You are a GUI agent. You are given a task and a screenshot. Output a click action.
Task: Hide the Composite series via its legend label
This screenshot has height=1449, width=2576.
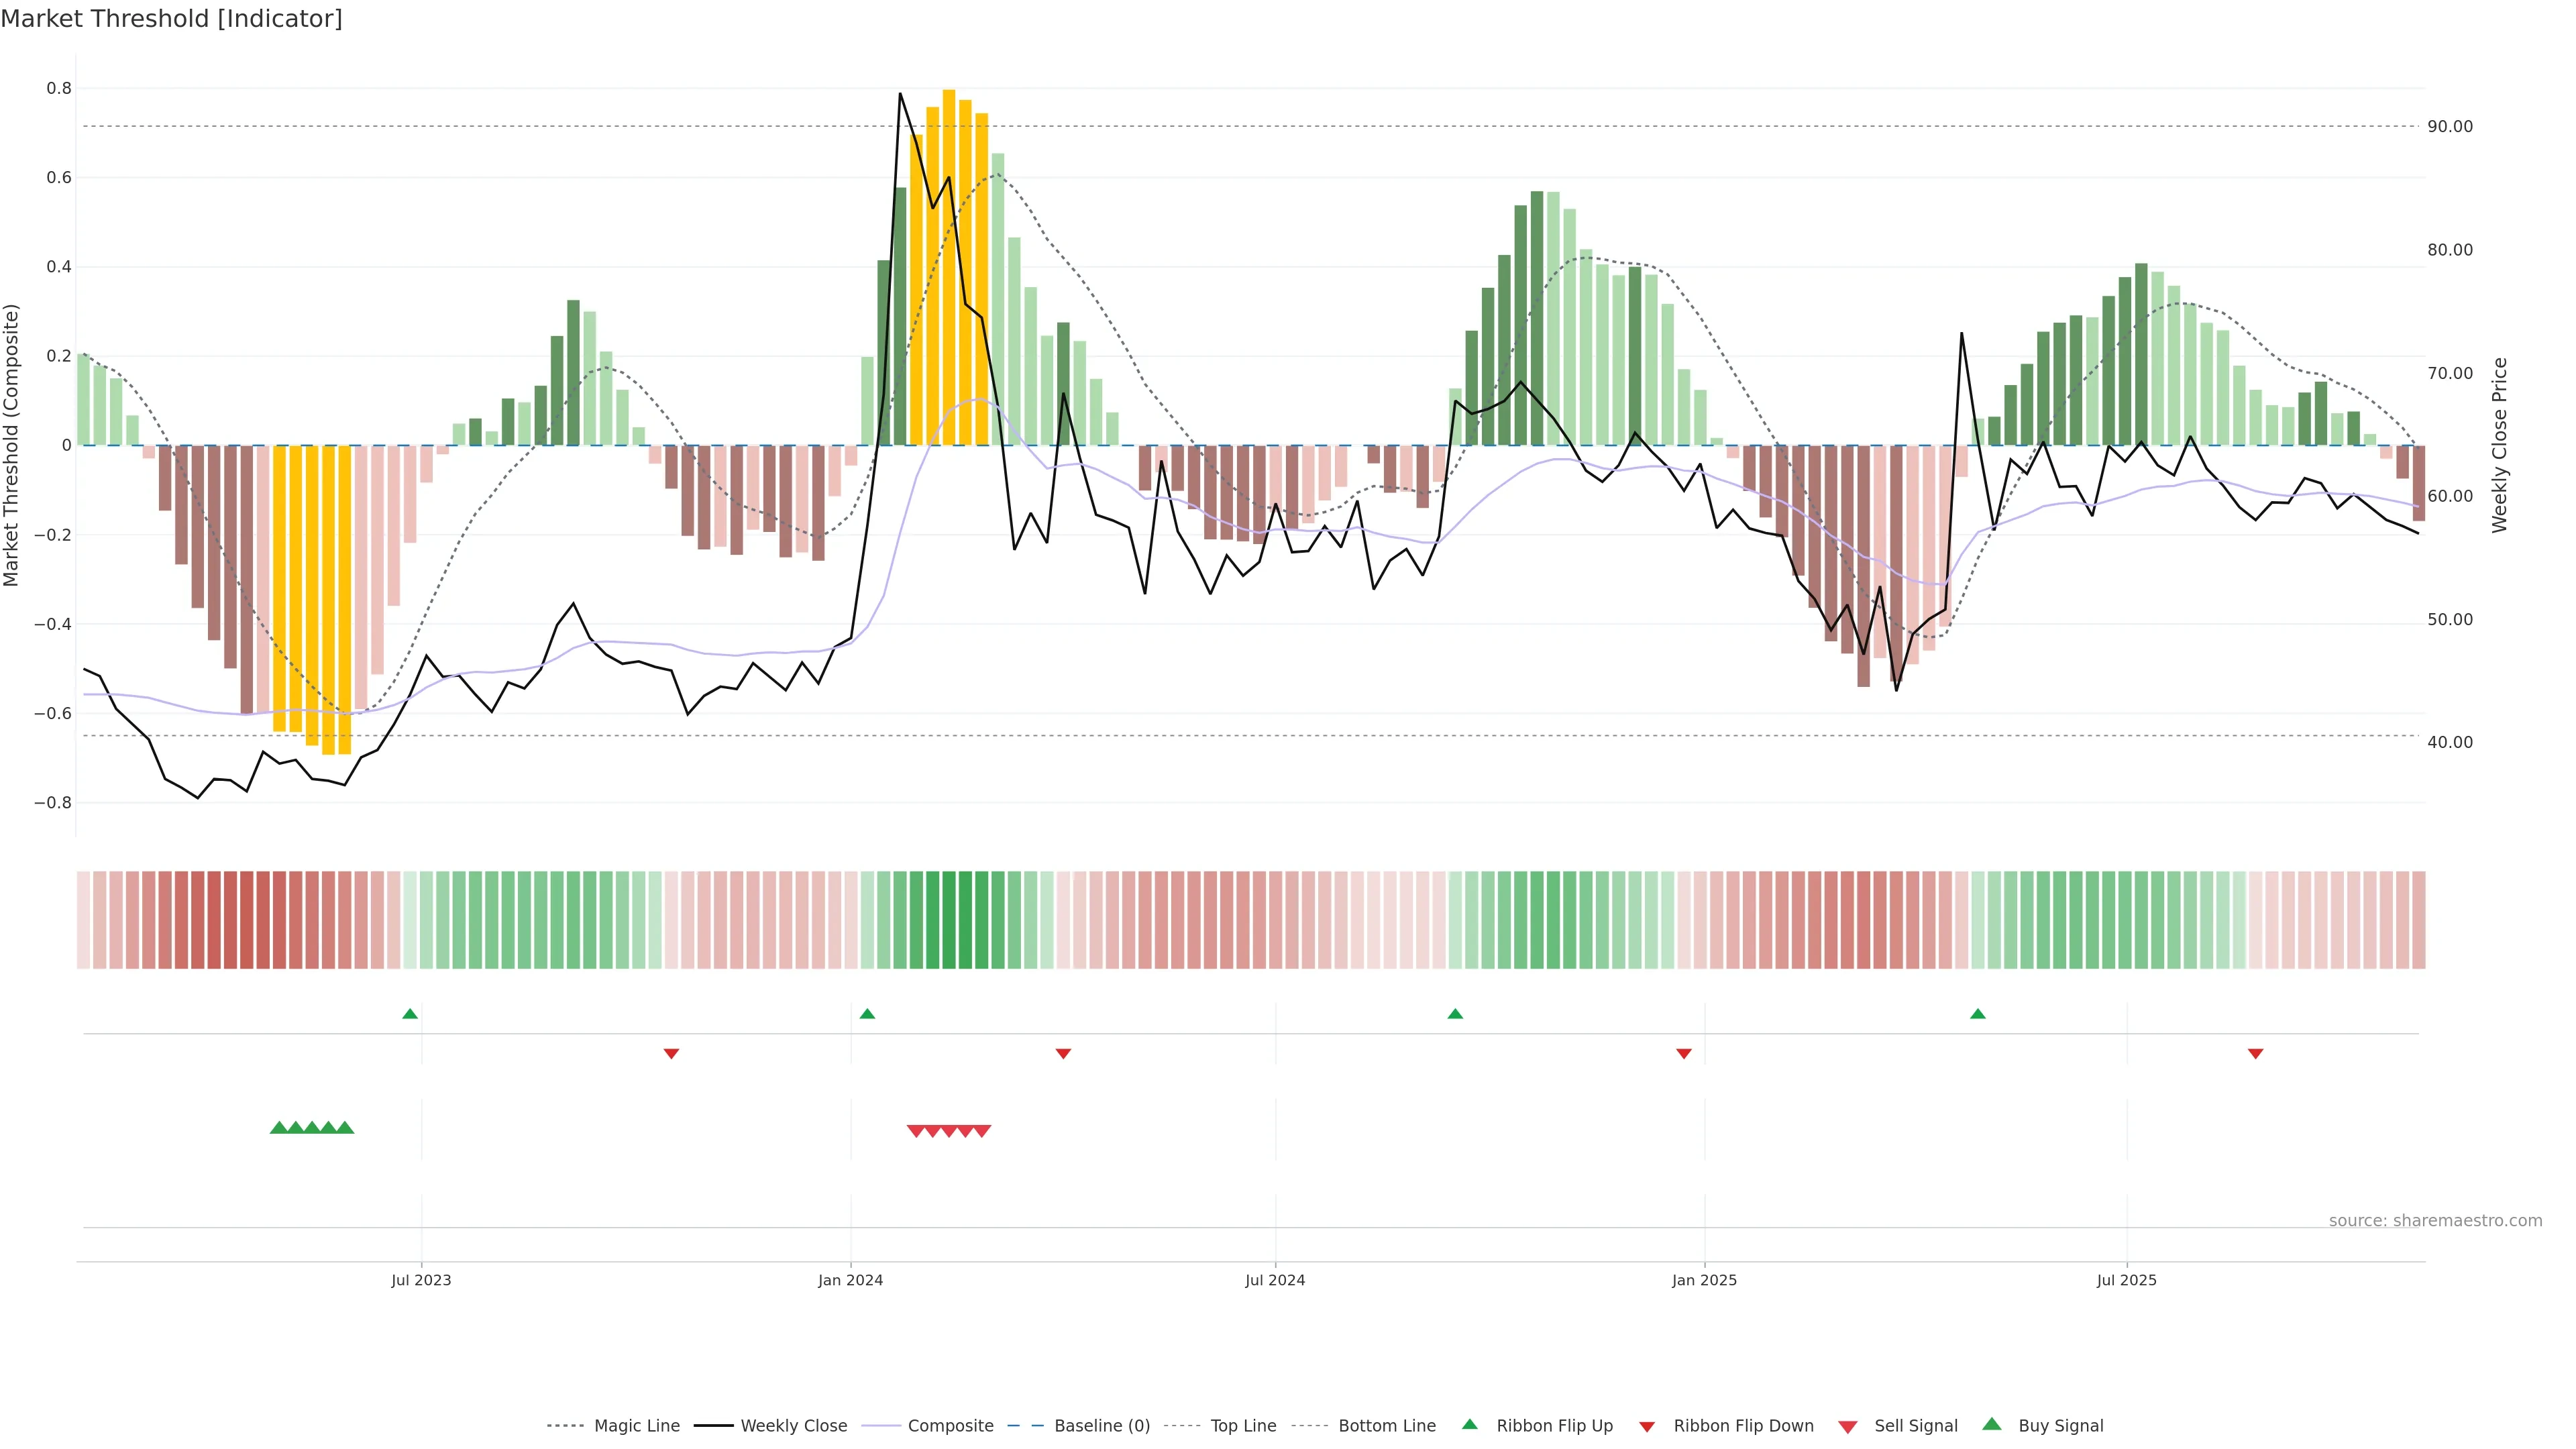[x=950, y=1426]
